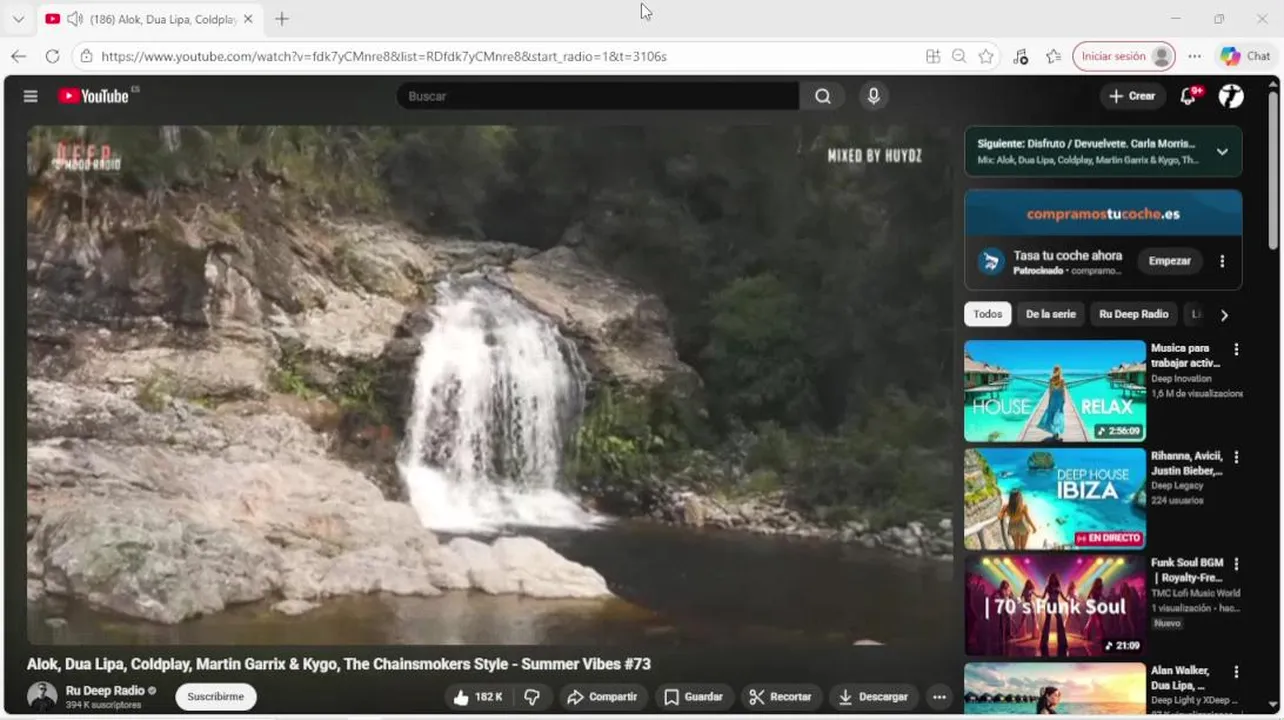Open options for Alan Walker video
This screenshot has height=720, width=1284.
tap(1236, 672)
